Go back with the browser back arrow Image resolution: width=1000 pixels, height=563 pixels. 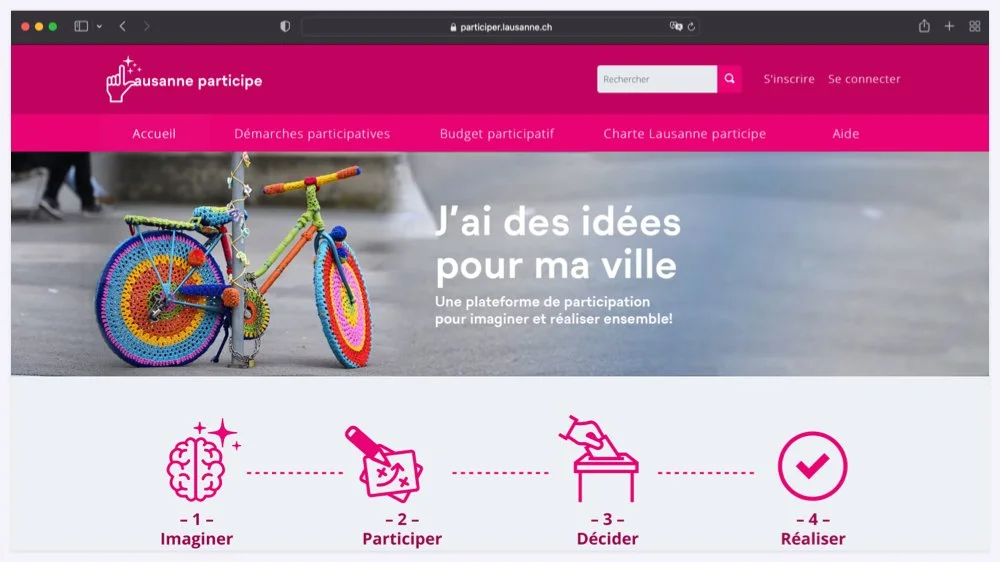pyautogui.click(x=122, y=26)
